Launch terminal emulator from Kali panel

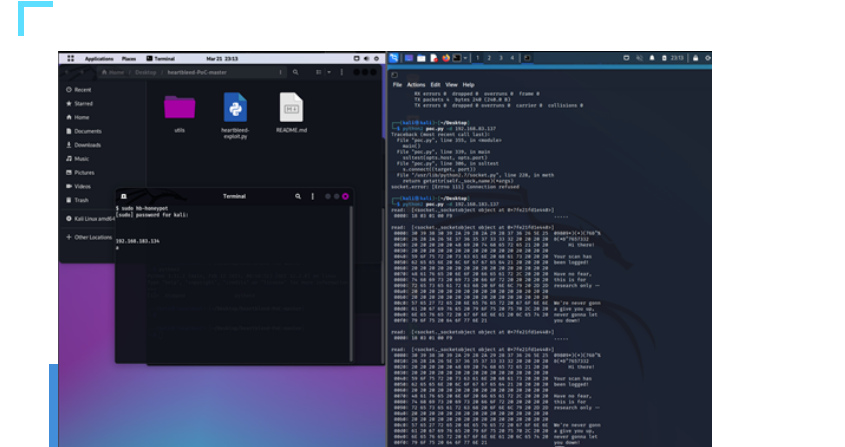(x=457, y=58)
